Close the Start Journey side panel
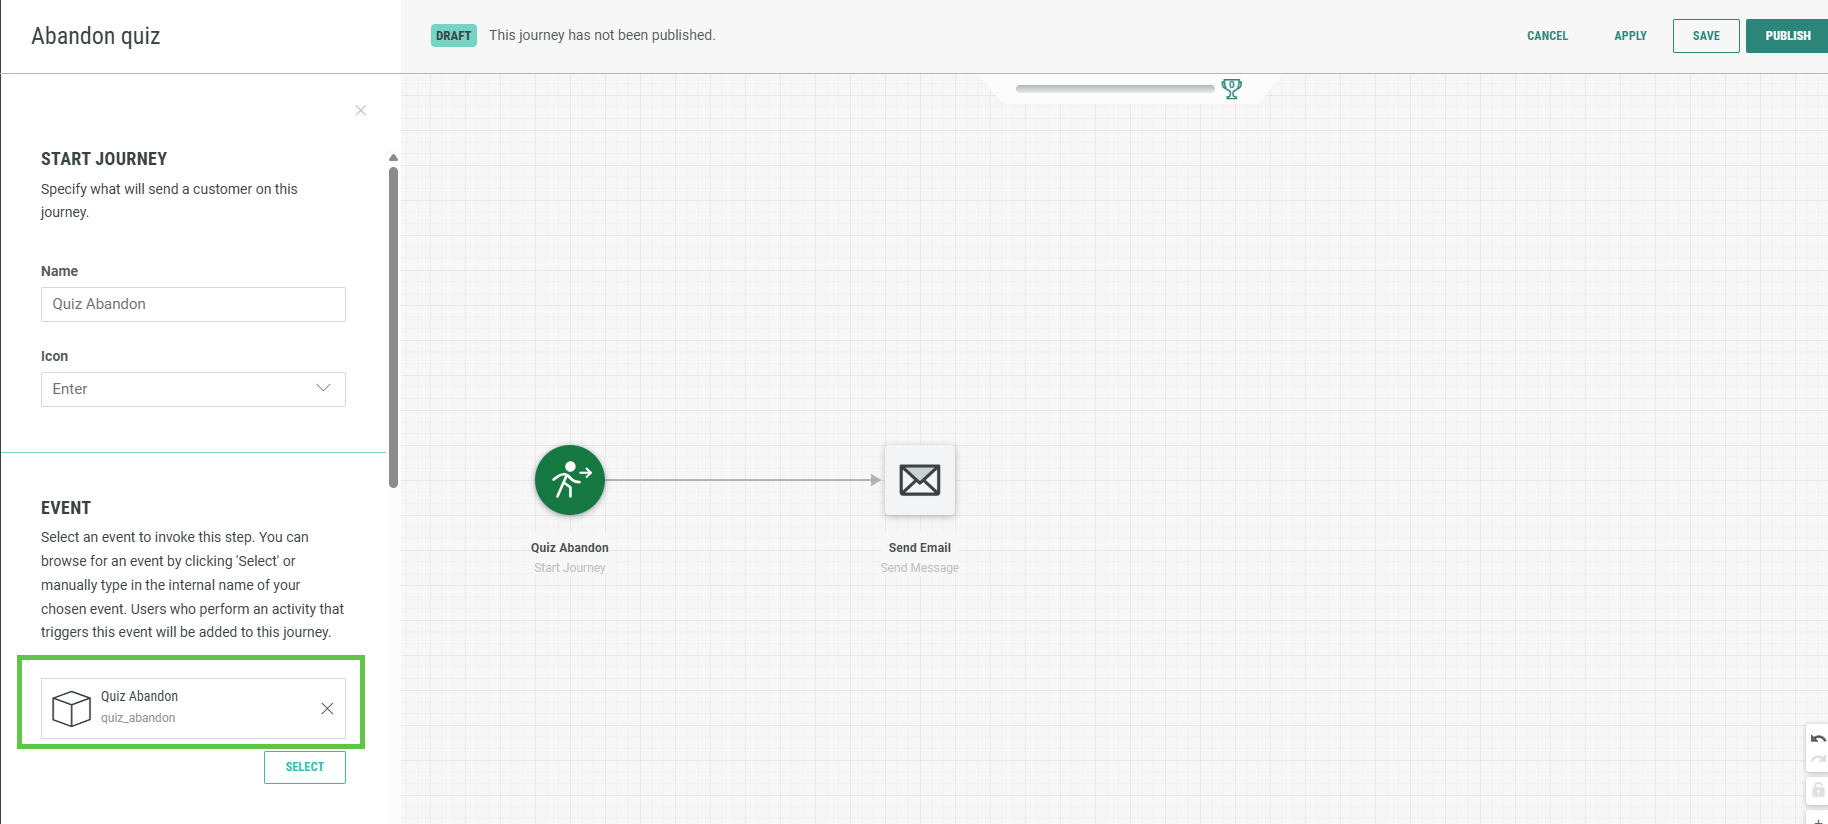 pos(361,110)
